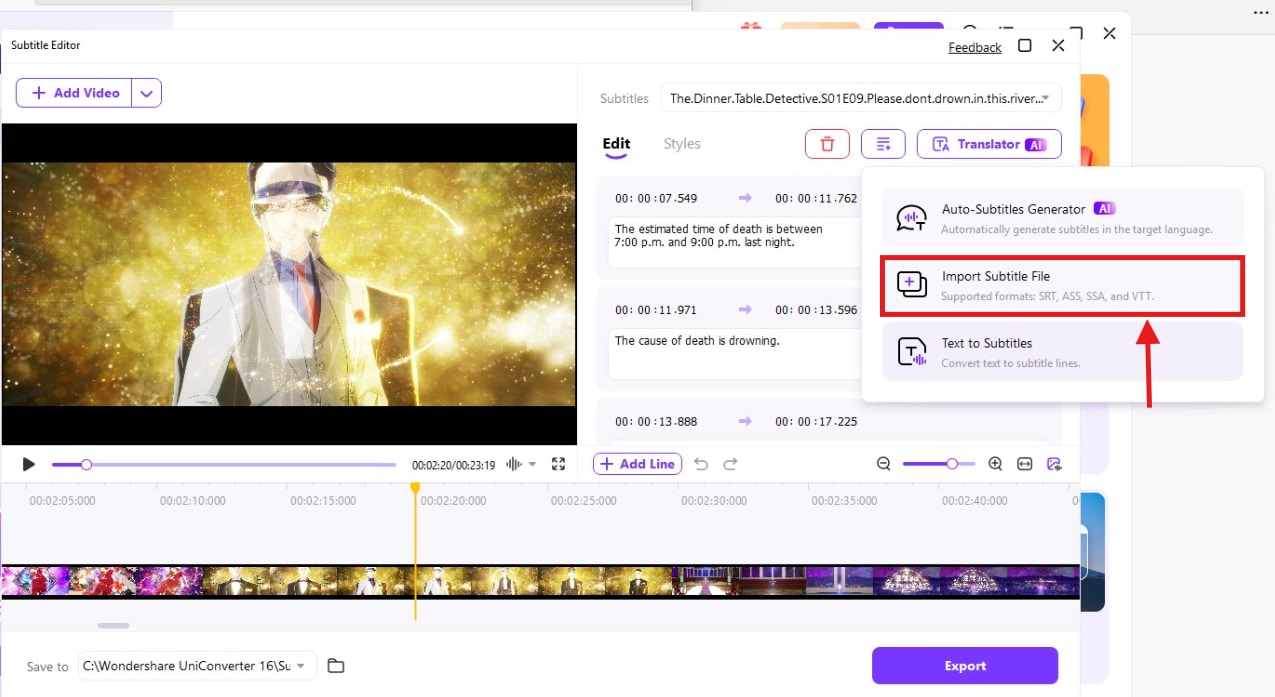This screenshot has height=697, width=1275.
Task: Click the waveform icon under the preview
Action: point(515,464)
